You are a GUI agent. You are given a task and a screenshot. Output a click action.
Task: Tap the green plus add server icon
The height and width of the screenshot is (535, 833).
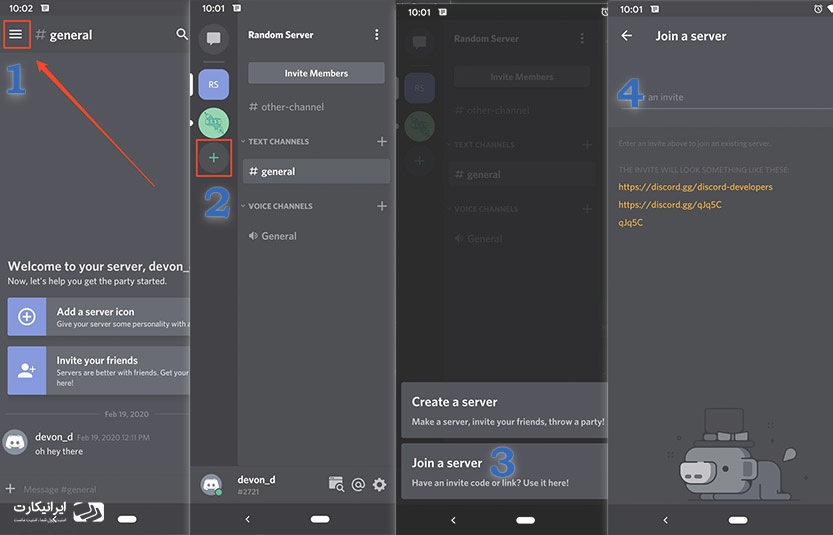pos(214,158)
